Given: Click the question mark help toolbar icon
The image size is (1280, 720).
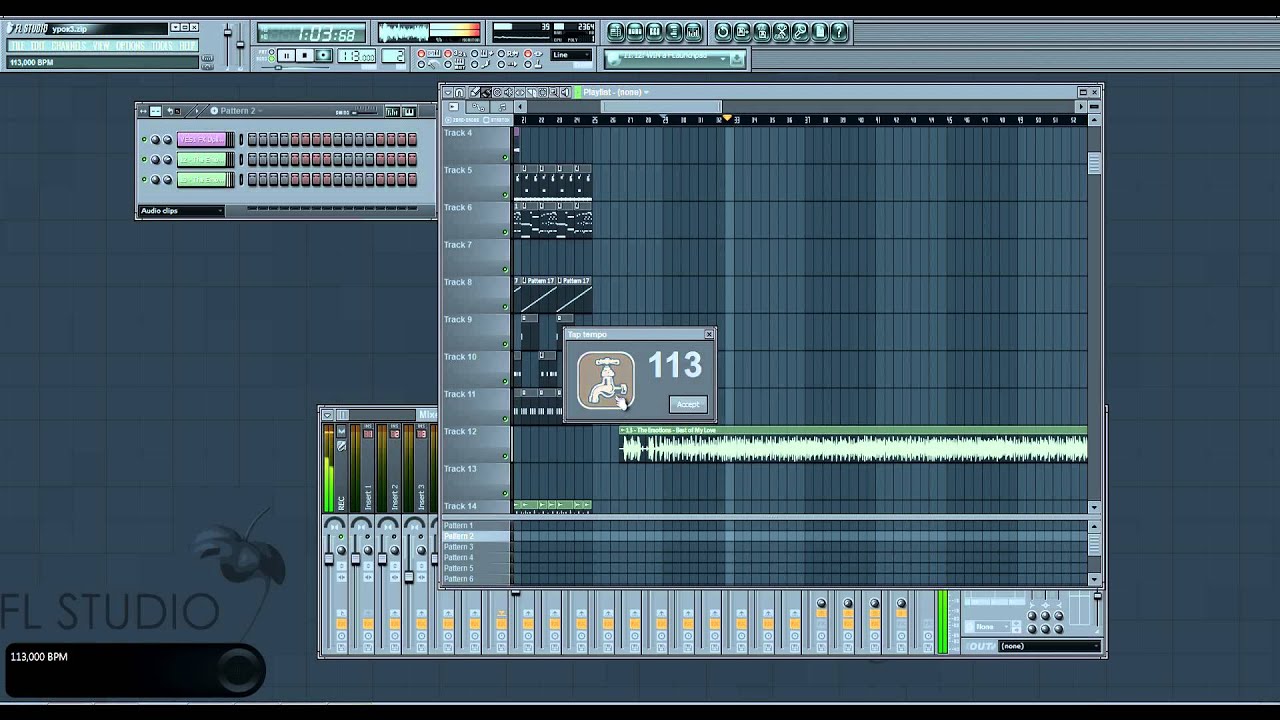Looking at the screenshot, I should [838, 32].
